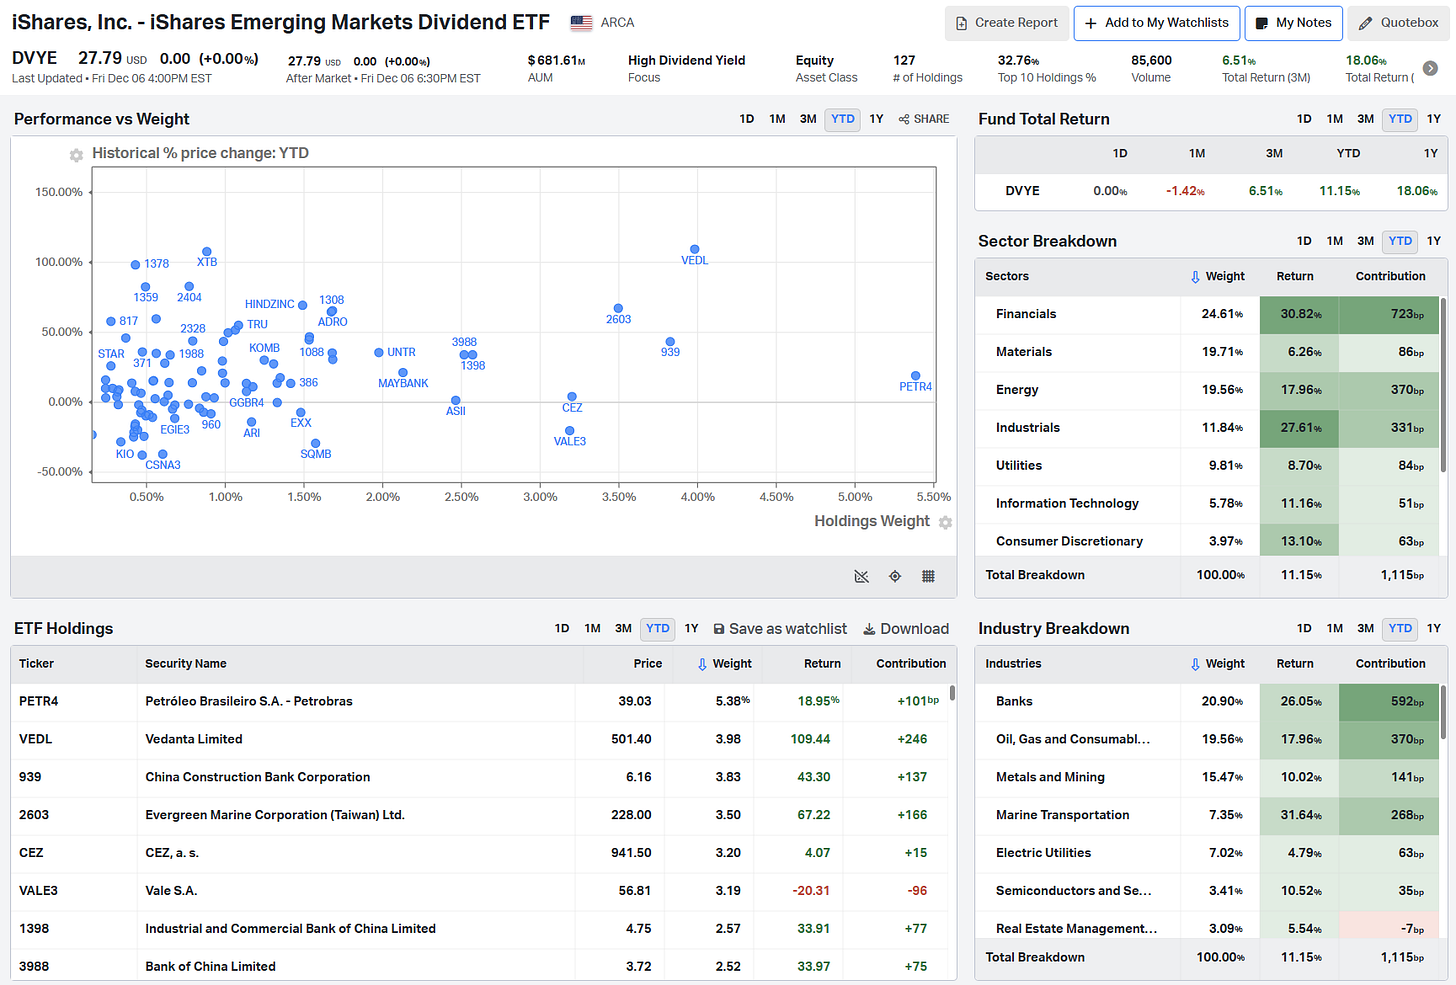Select YTD tab in Performance vs Weight
Image resolution: width=1456 pixels, height=985 pixels.
coord(843,119)
